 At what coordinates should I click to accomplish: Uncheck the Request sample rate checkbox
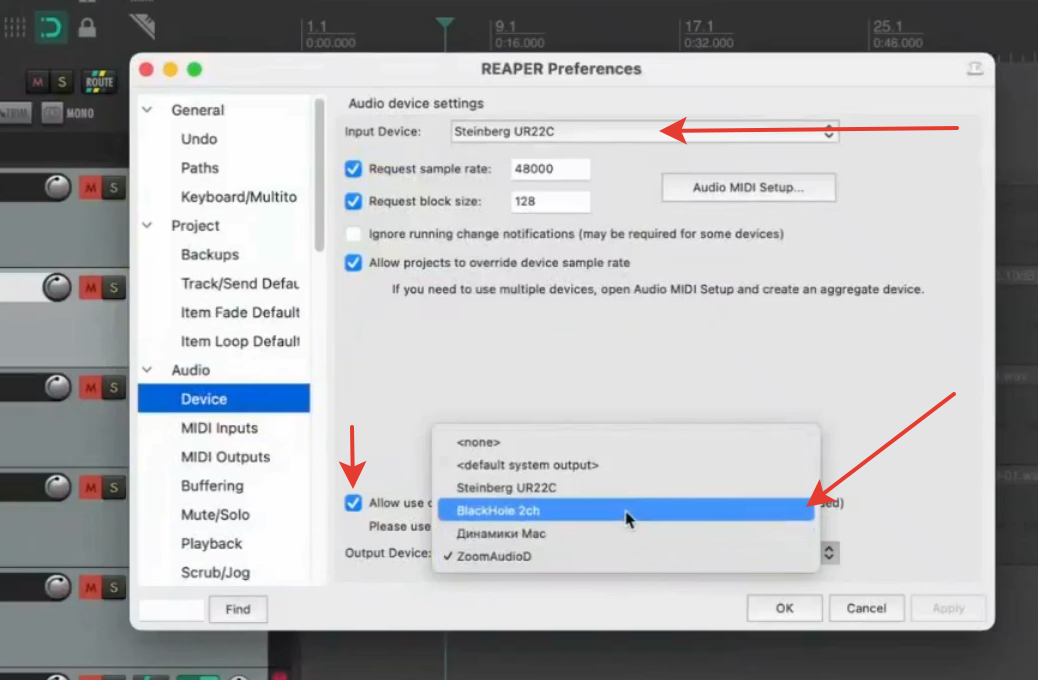coord(353,169)
